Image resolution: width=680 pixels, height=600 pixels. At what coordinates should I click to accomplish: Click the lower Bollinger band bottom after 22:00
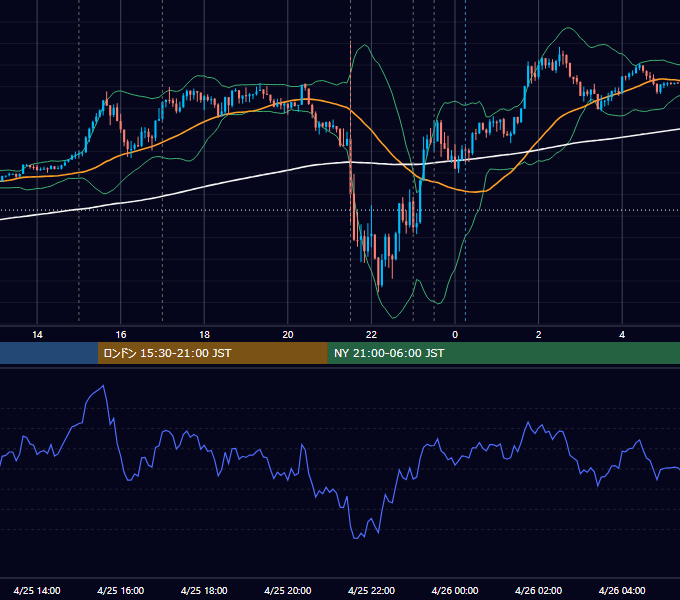pyautogui.click(x=393, y=317)
